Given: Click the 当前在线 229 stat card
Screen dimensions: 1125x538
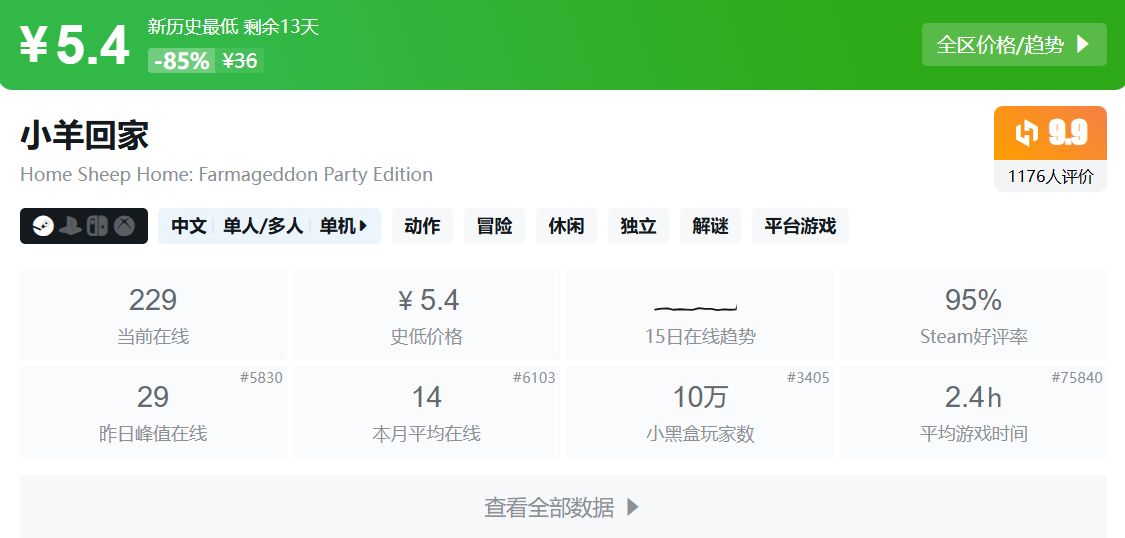Looking at the screenshot, I should click(x=153, y=315).
